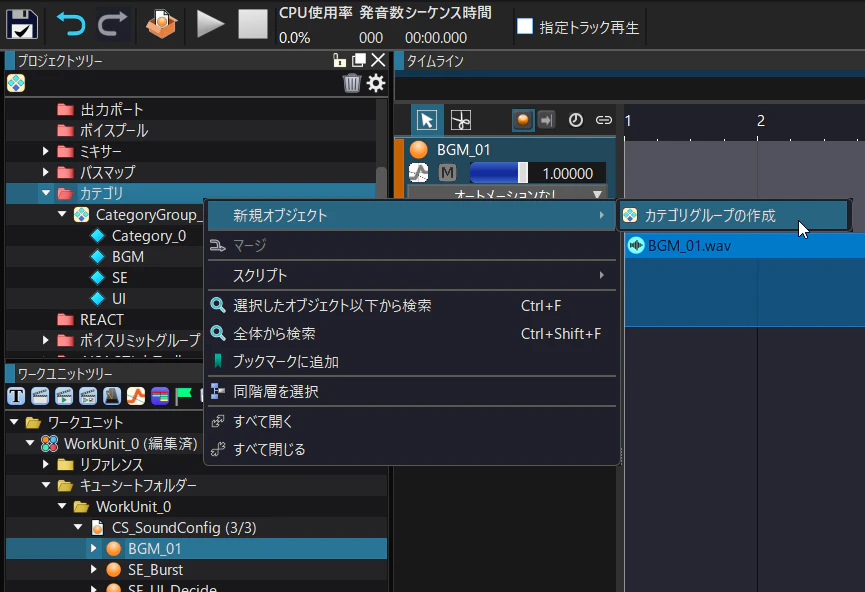
Task: Click the first clapperboard icon in work unit toolbar
Action: point(40,396)
